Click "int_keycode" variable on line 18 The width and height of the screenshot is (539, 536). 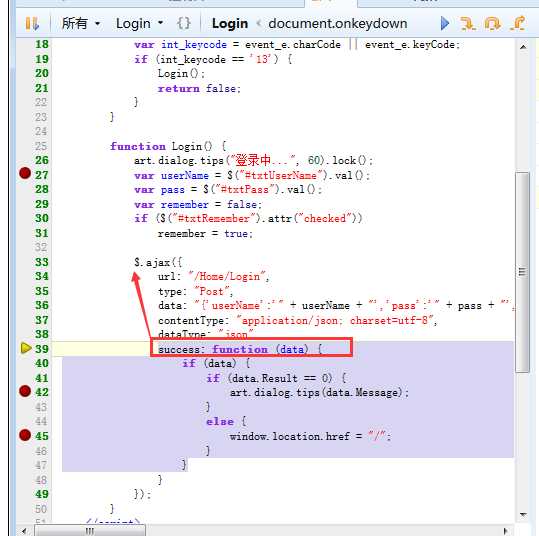pyautogui.click(x=194, y=45)
